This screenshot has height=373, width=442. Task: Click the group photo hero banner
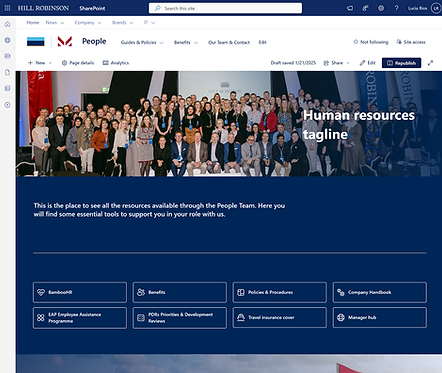tap(229, 124)
